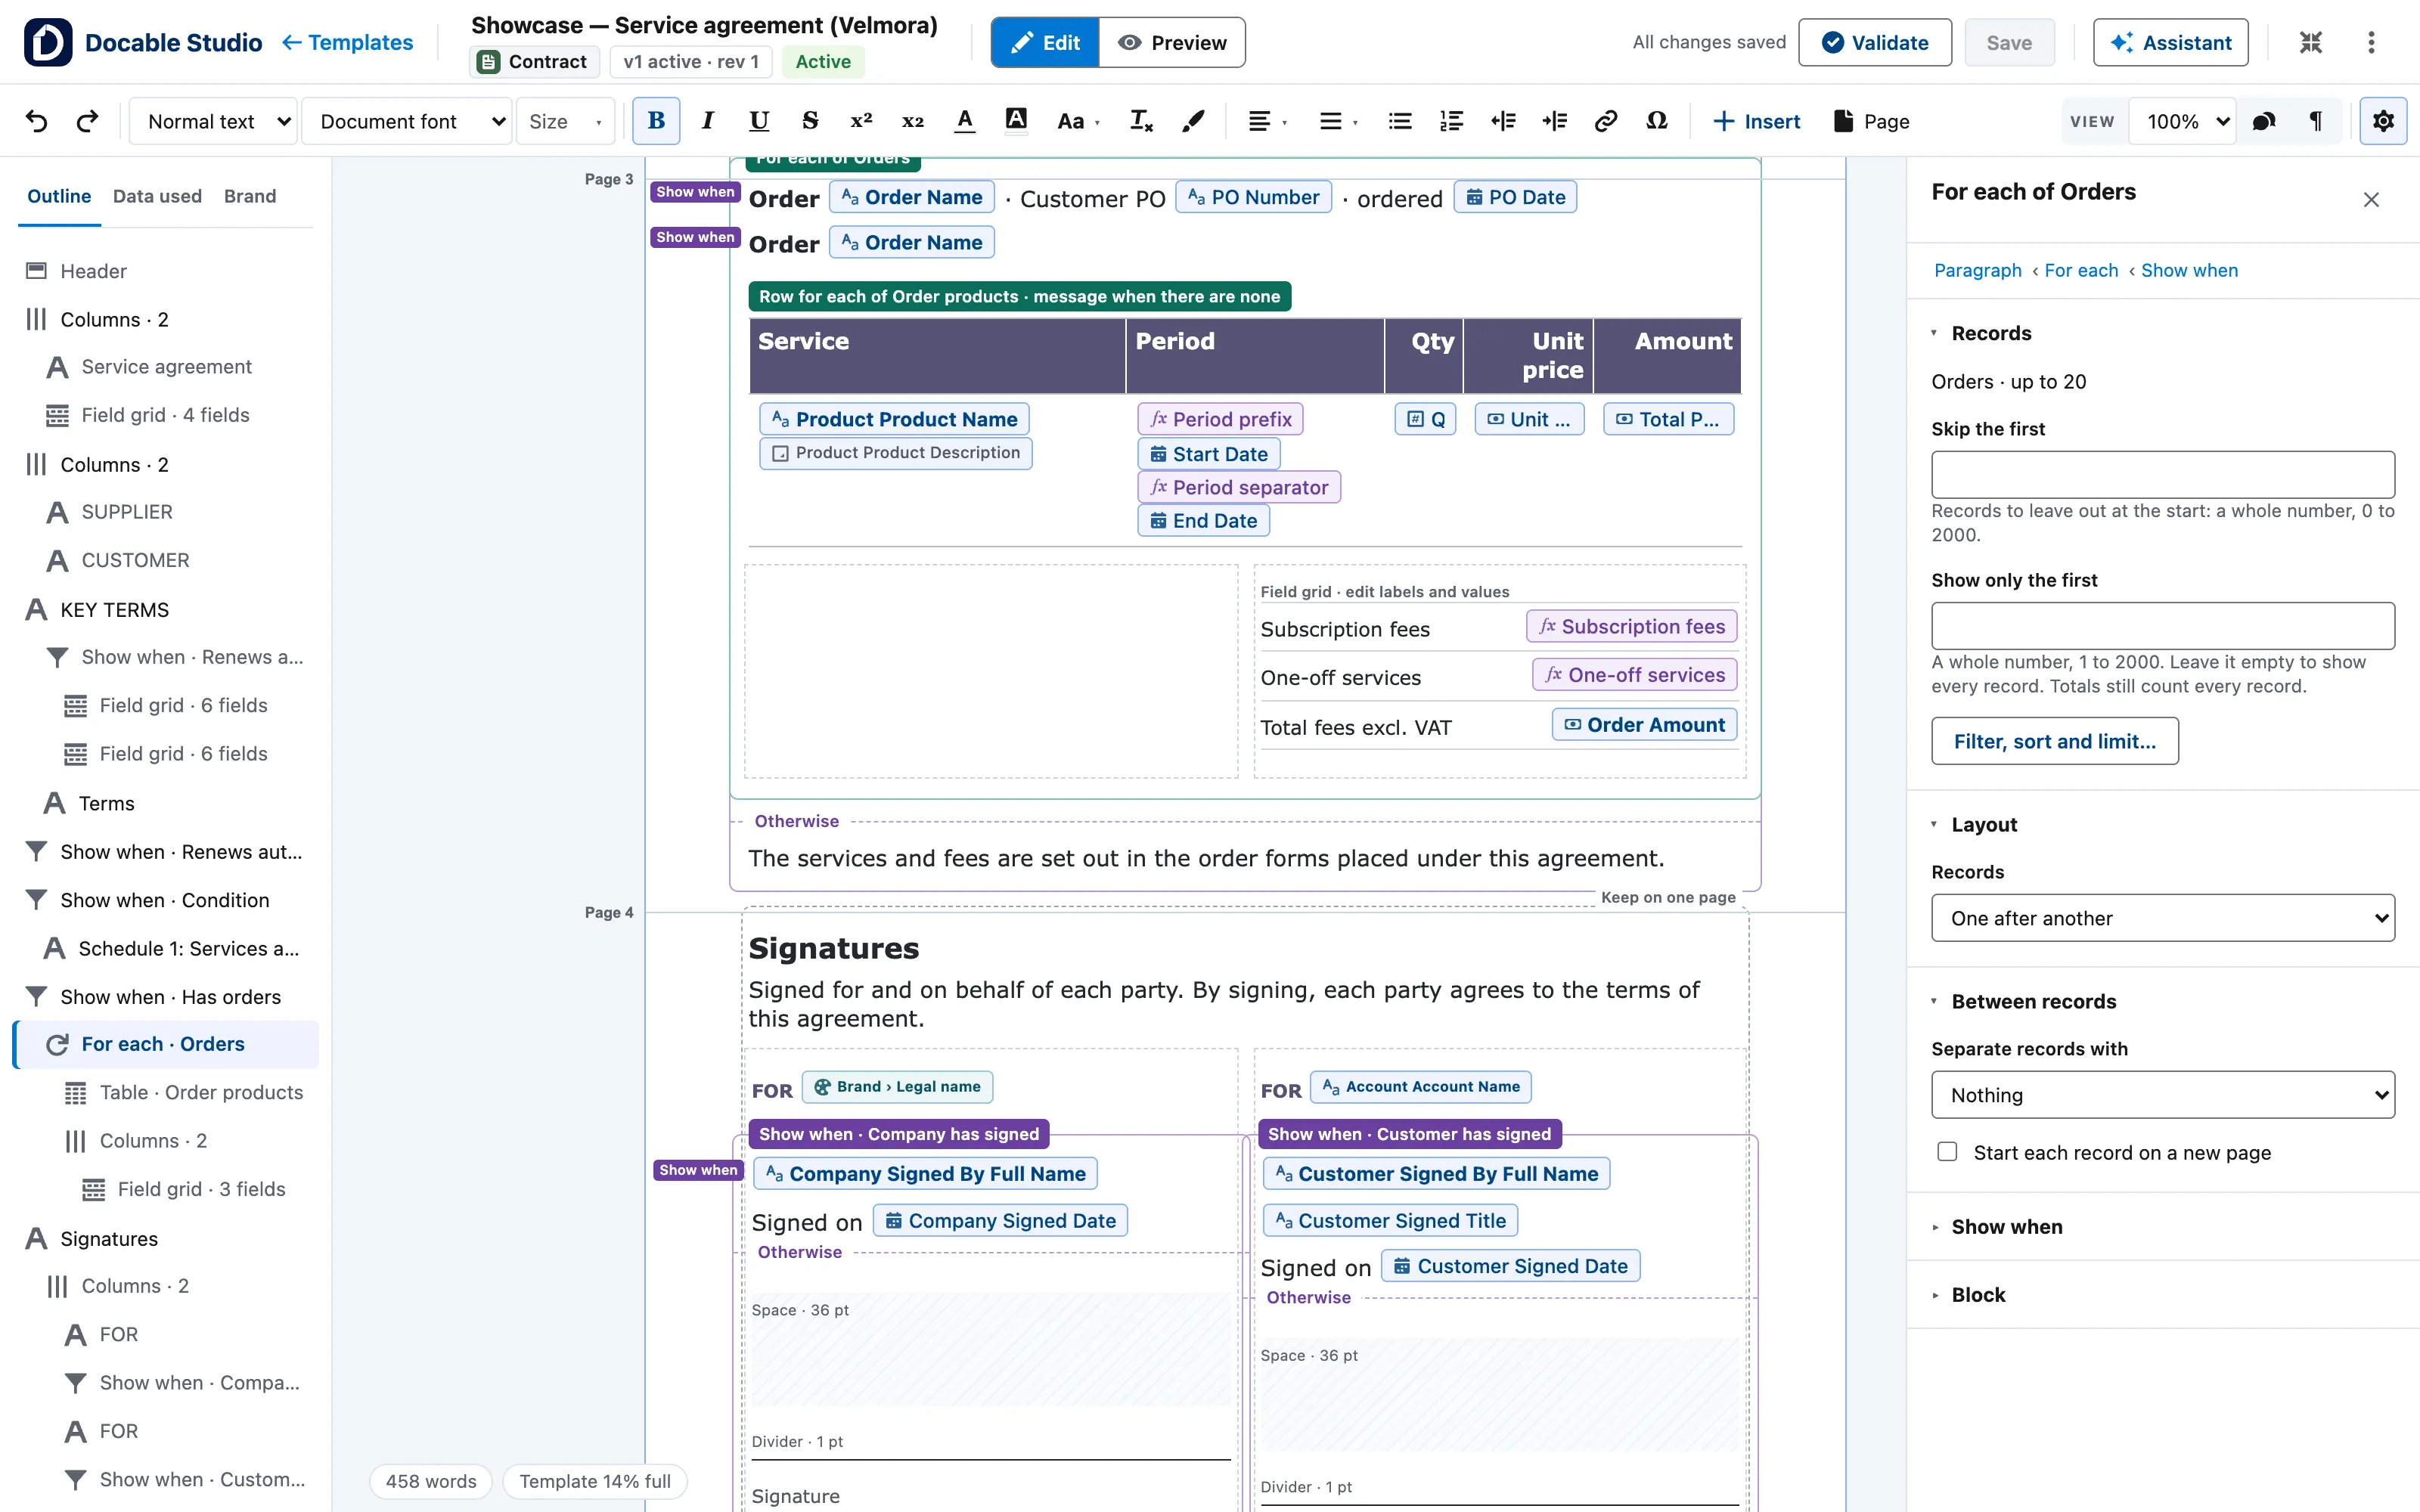
Task: Apply italic formatting
Action: pos(708,121)
